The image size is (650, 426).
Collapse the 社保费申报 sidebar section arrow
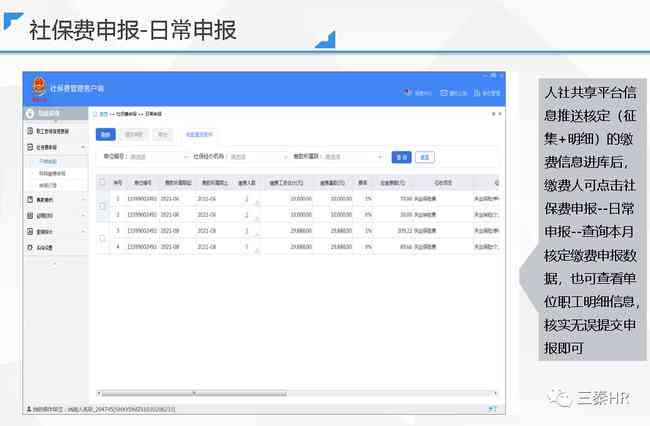[x=83, y=147]
